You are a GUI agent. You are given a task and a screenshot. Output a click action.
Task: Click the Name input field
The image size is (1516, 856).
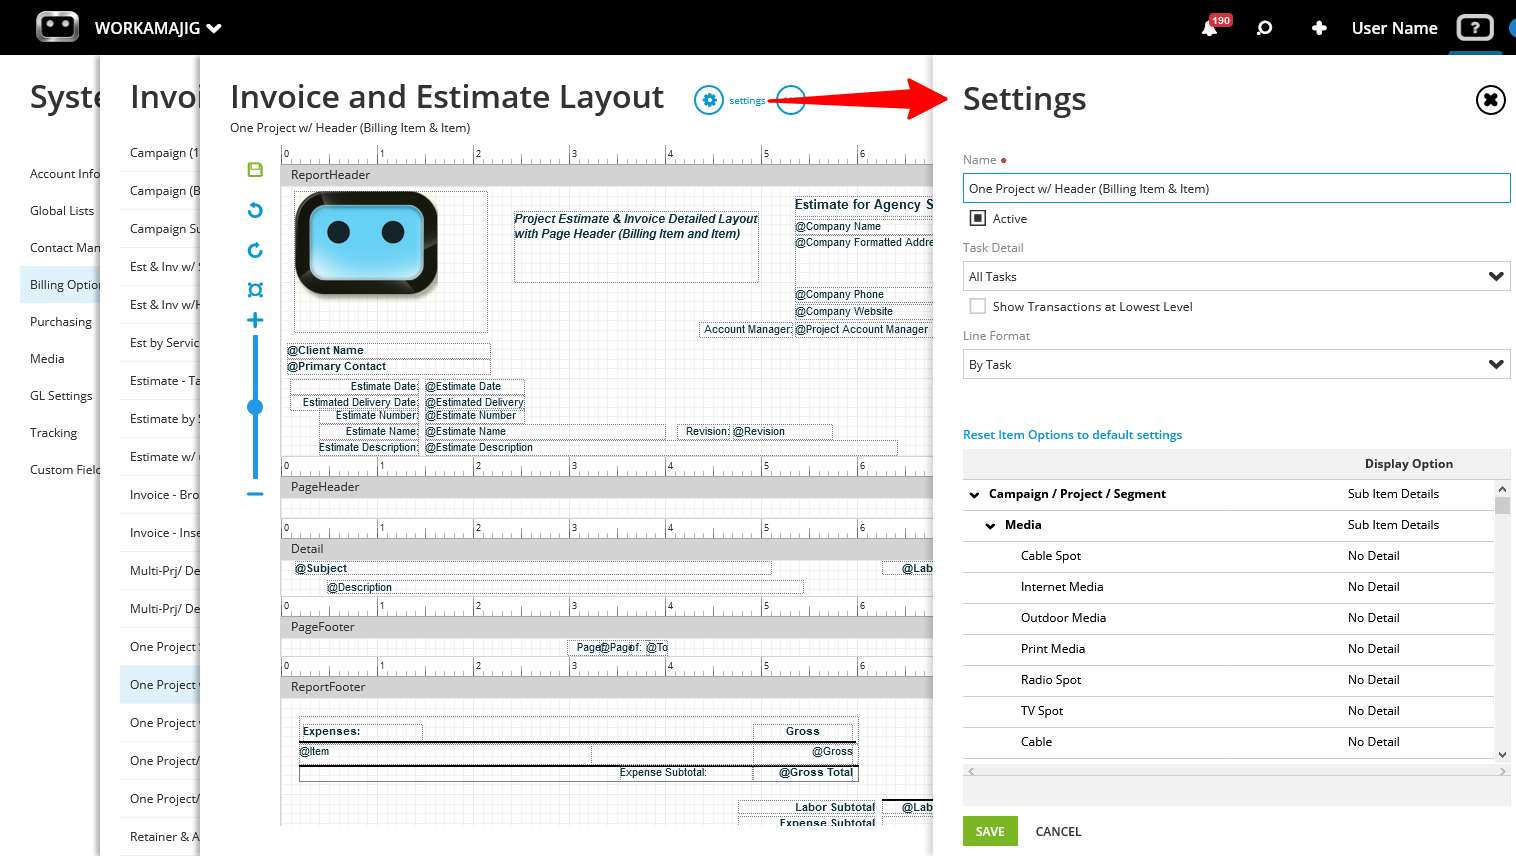pyautogui.click(x=1236, y=188)
